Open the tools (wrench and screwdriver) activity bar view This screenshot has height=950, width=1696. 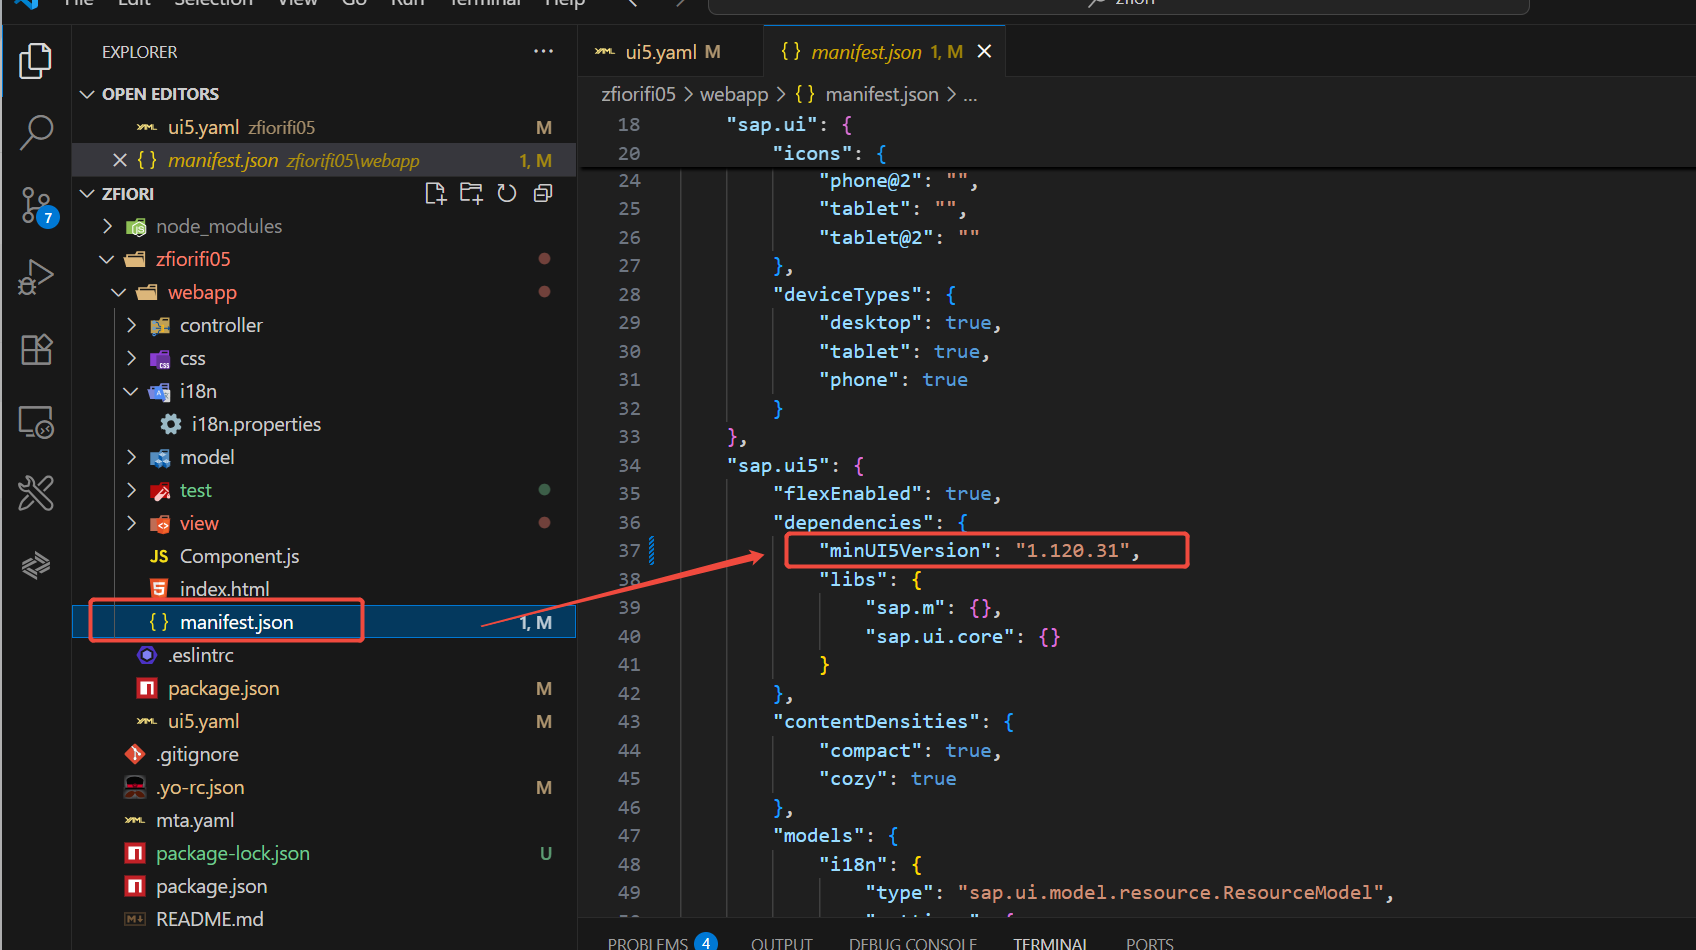point(36,493)
